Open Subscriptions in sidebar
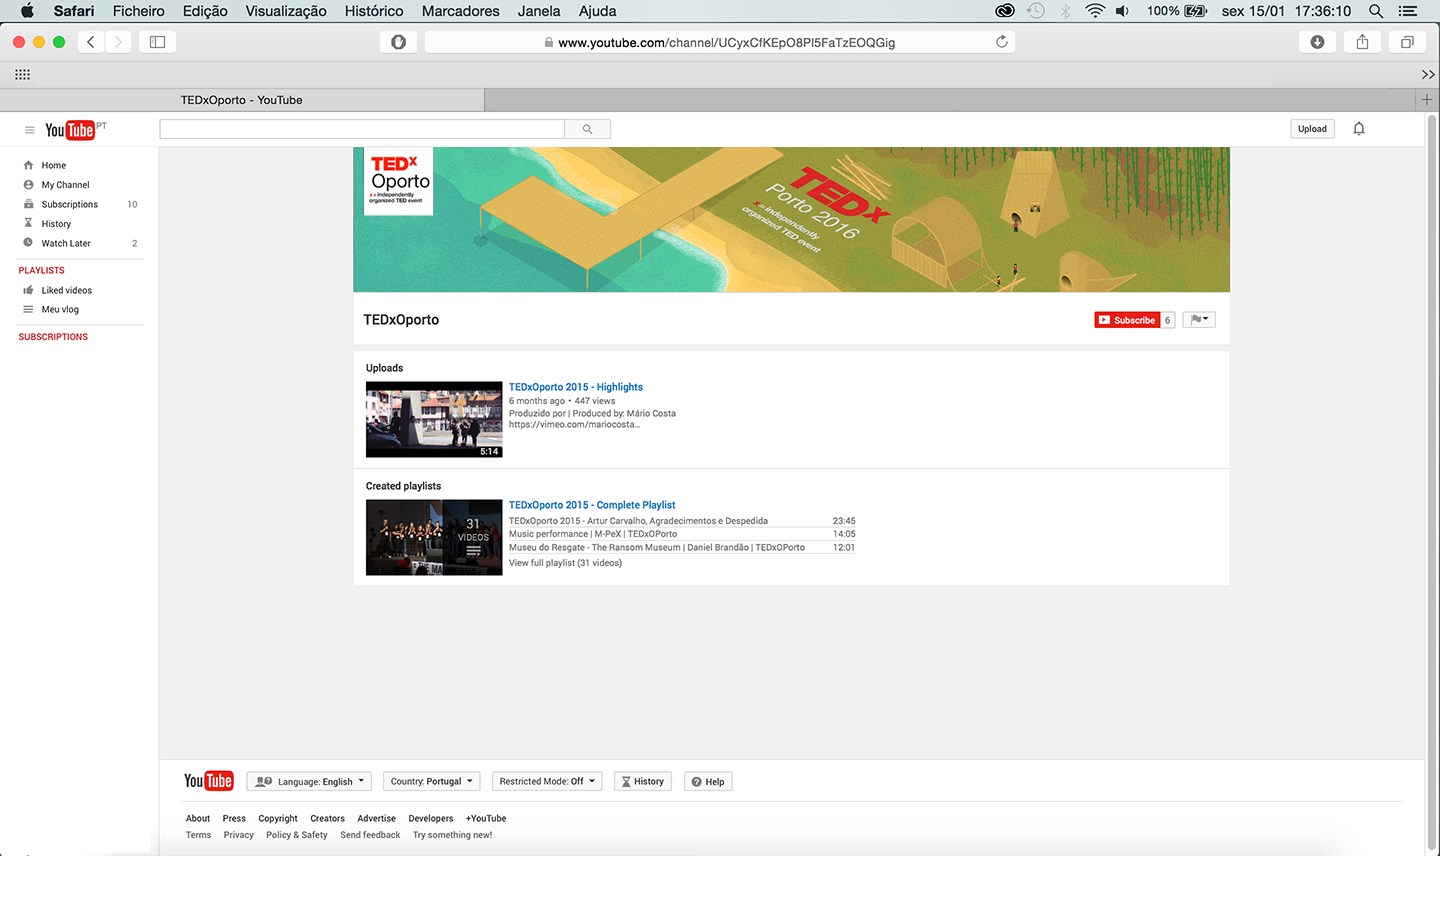1440x900 pixels. [70, 204]
